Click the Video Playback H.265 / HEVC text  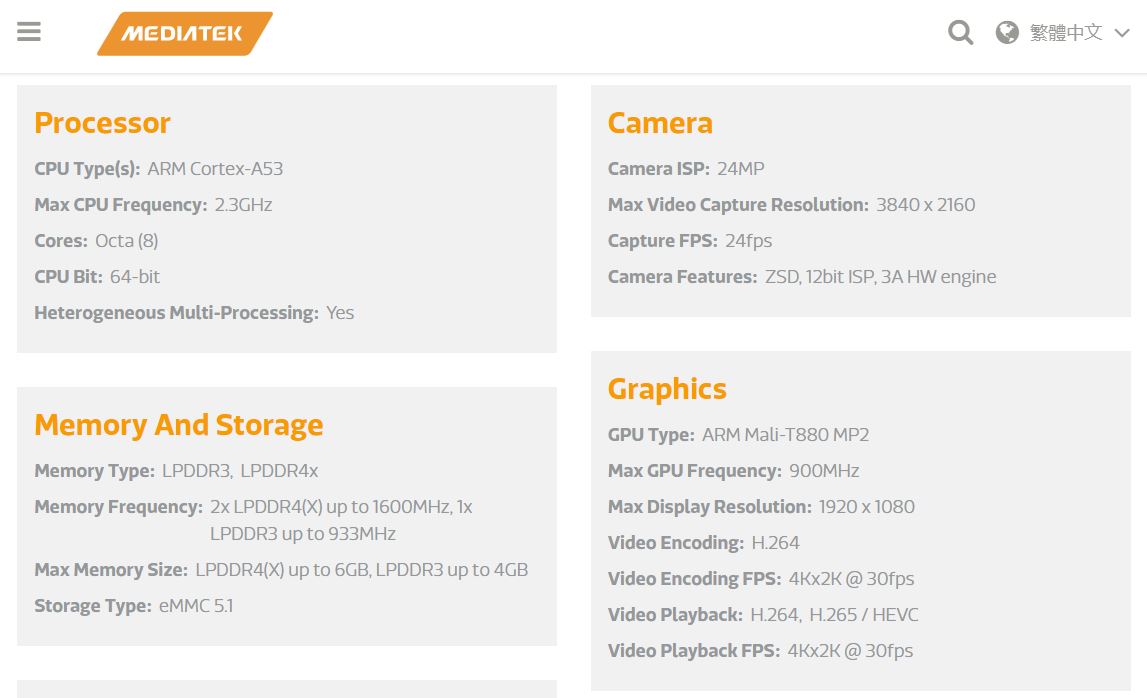click(x=863, y=615)
